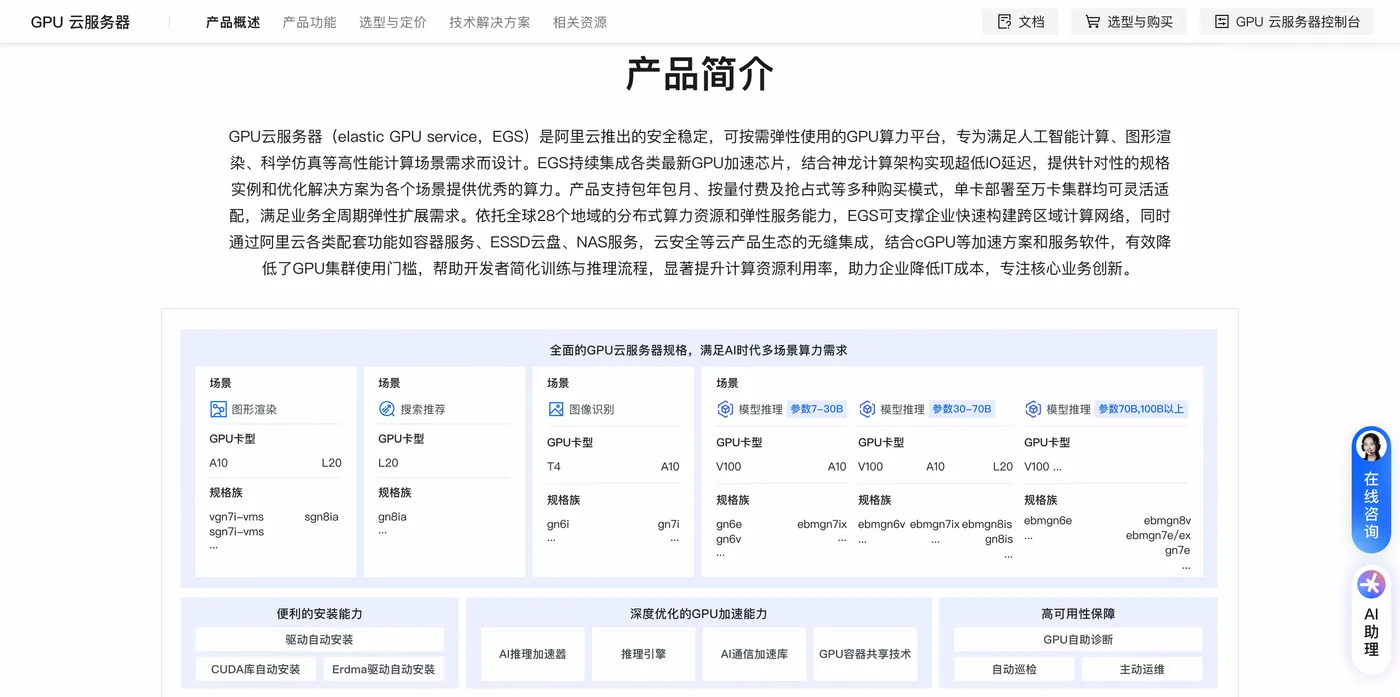Click the 参数70B,100B以上 tag
Viewport: 1400px width, 697px height.
(x=1141, y=409)
